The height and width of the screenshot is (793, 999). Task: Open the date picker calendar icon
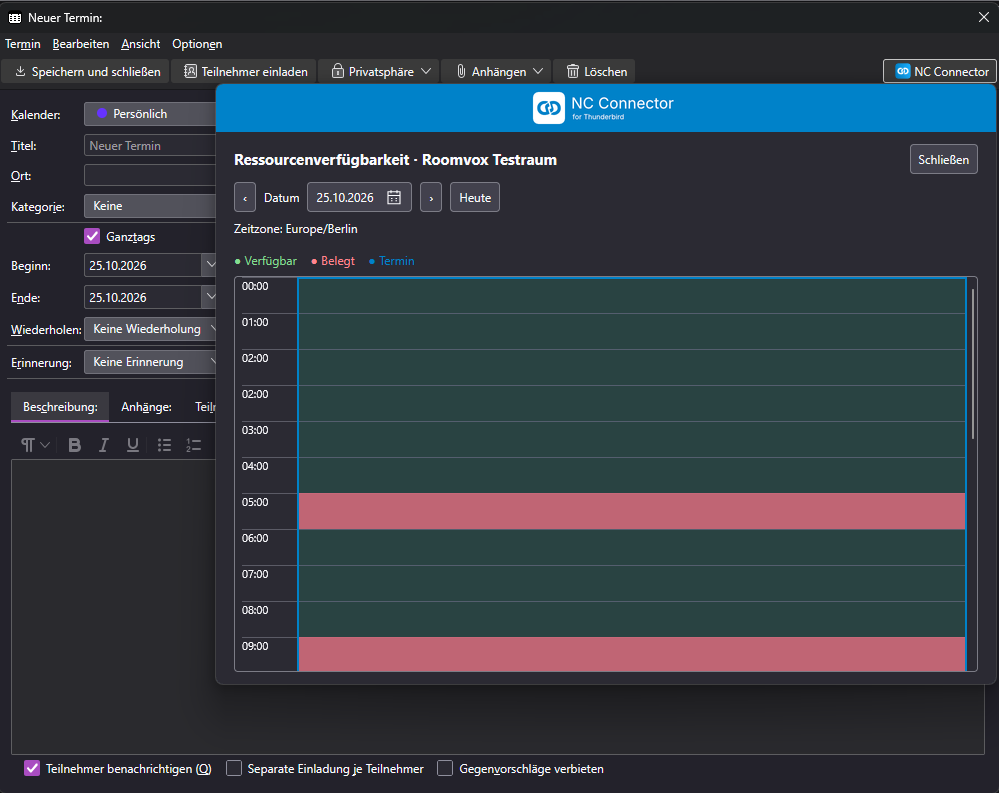pos(394,197)
